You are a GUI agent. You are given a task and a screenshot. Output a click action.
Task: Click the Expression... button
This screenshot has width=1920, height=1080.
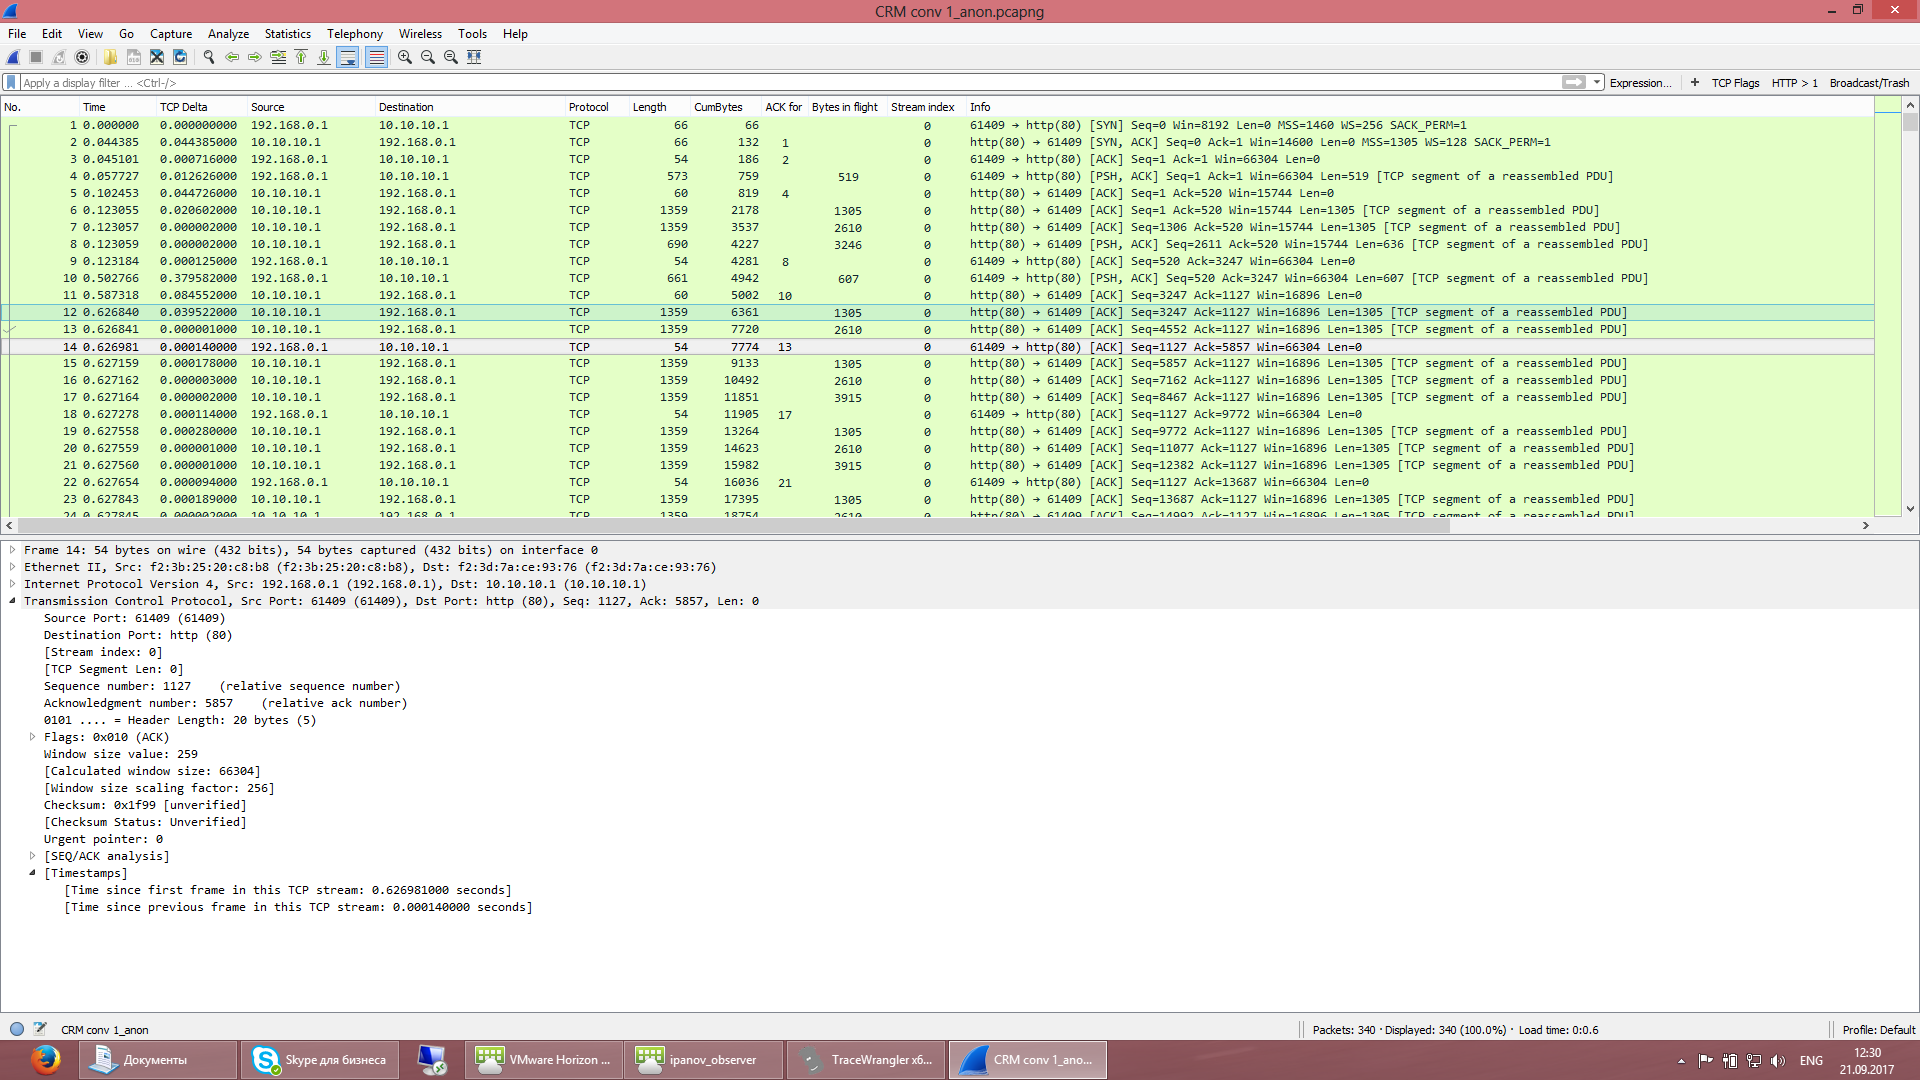1639,83
